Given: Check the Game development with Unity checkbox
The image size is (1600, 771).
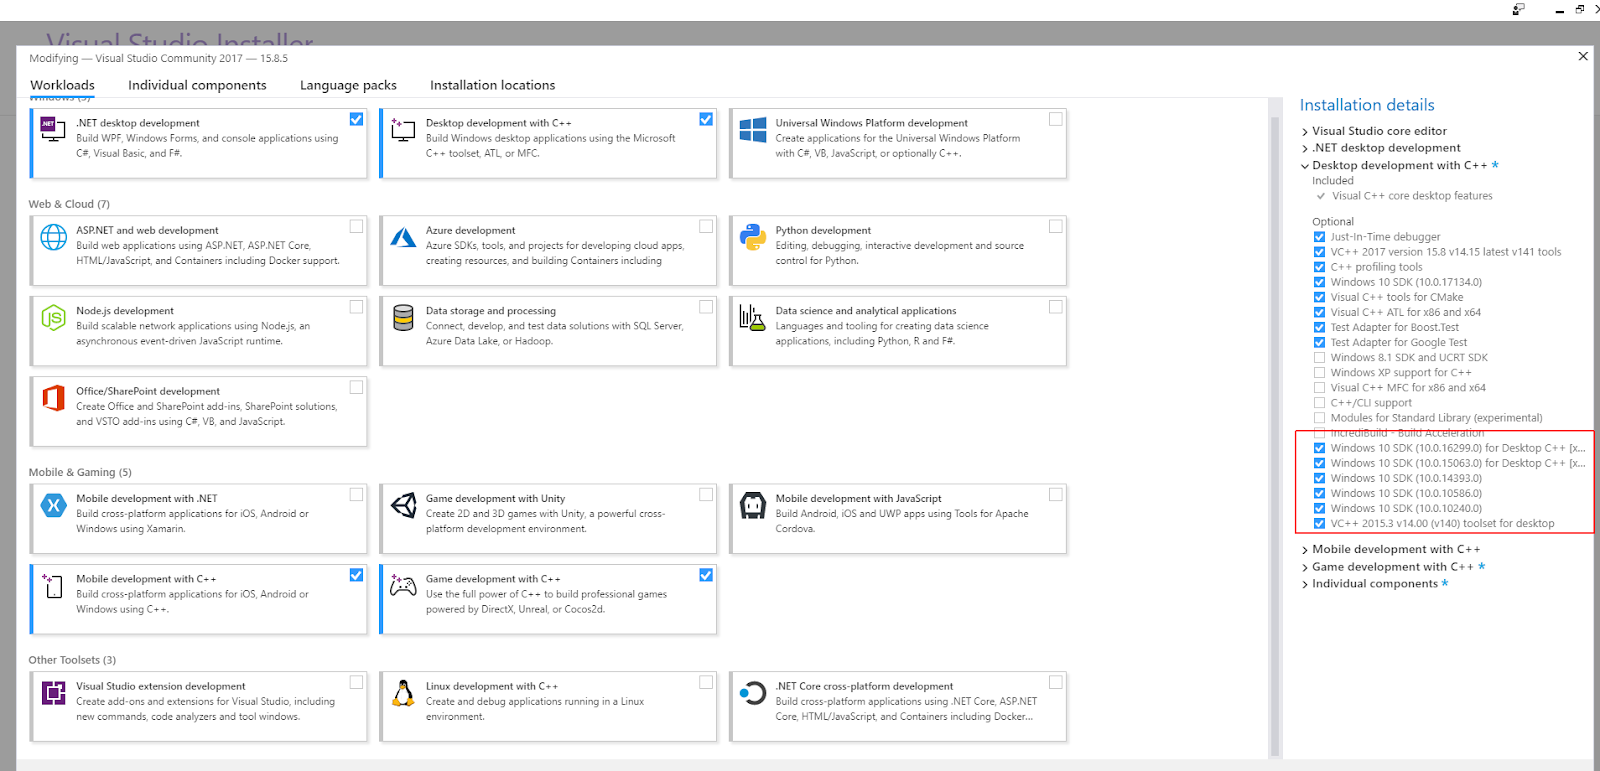Looking at the screenshot, I should coord(706,494).
